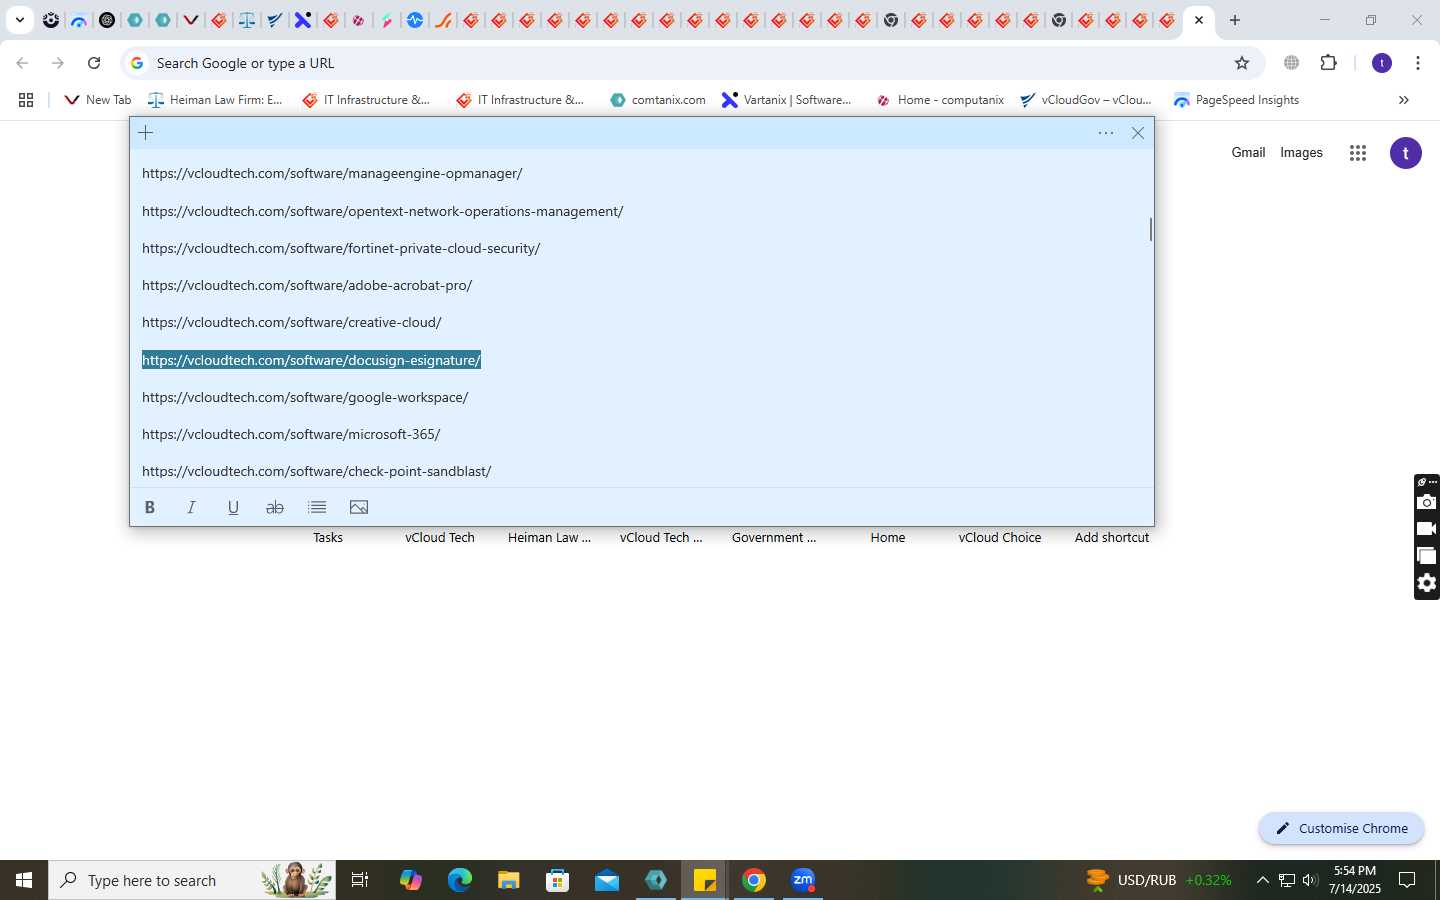1440x900 pixels.
Task: Switch to the scales-of-justice Heiman Law tab
Action: click(x=246, y=20)
